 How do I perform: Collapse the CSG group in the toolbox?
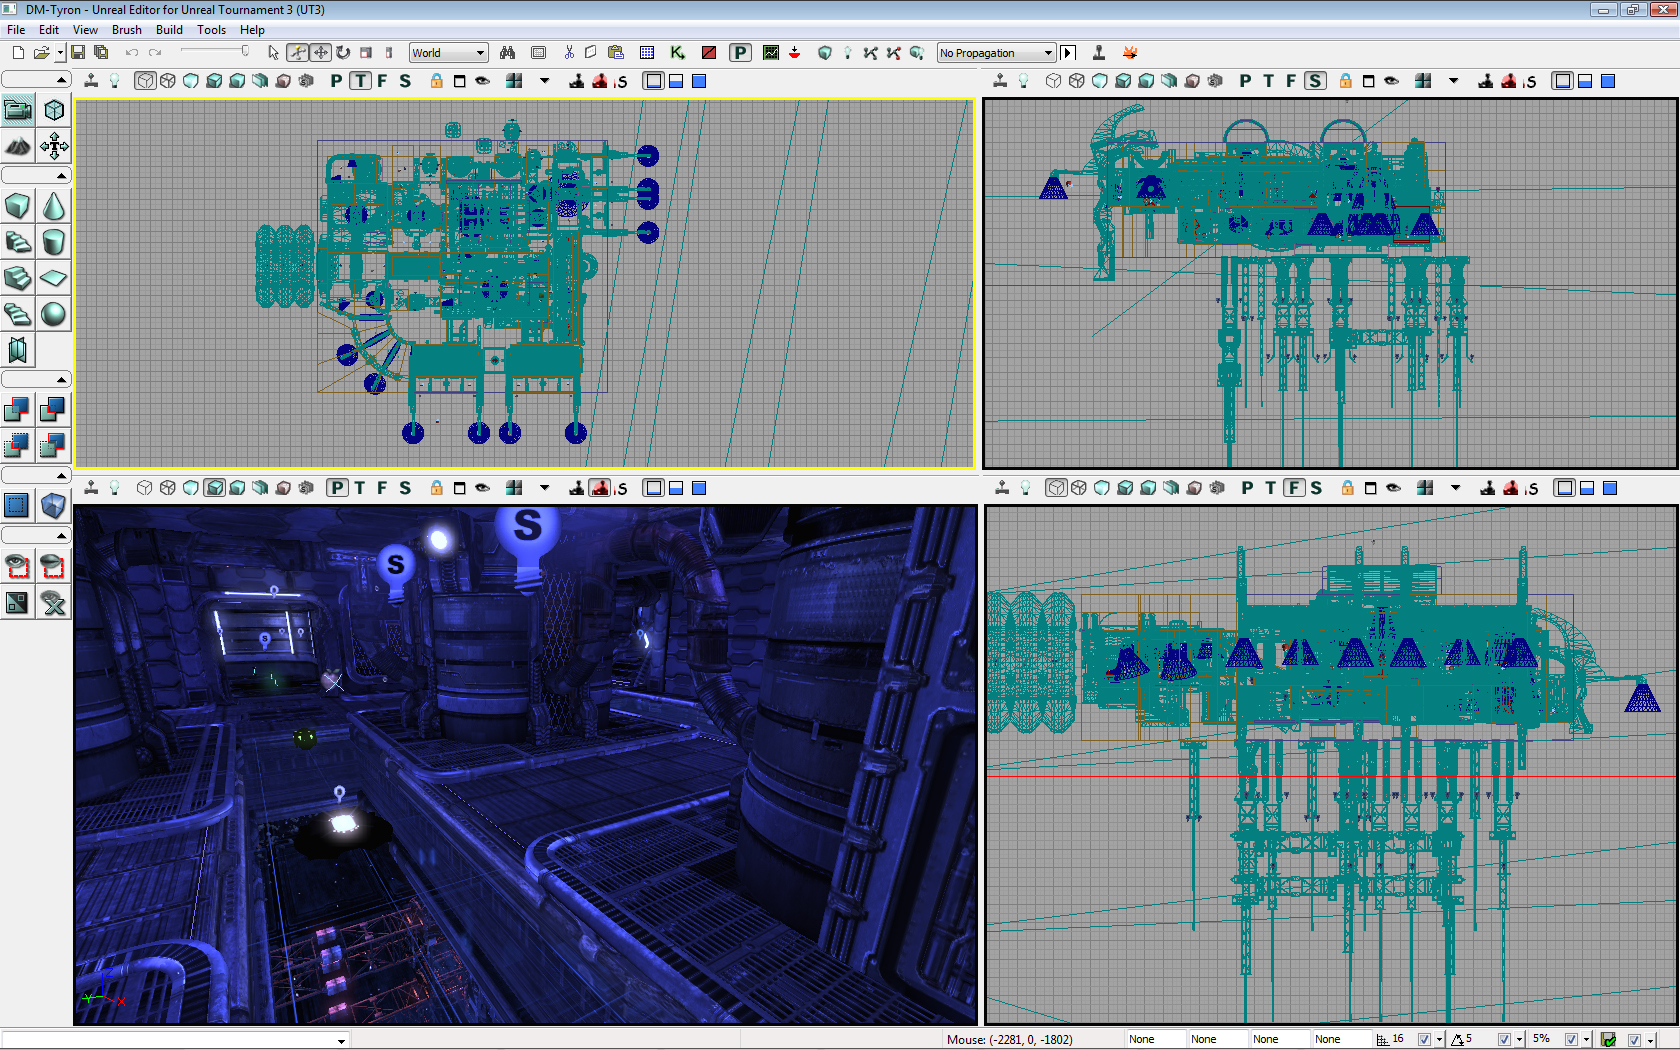[36, 379]
